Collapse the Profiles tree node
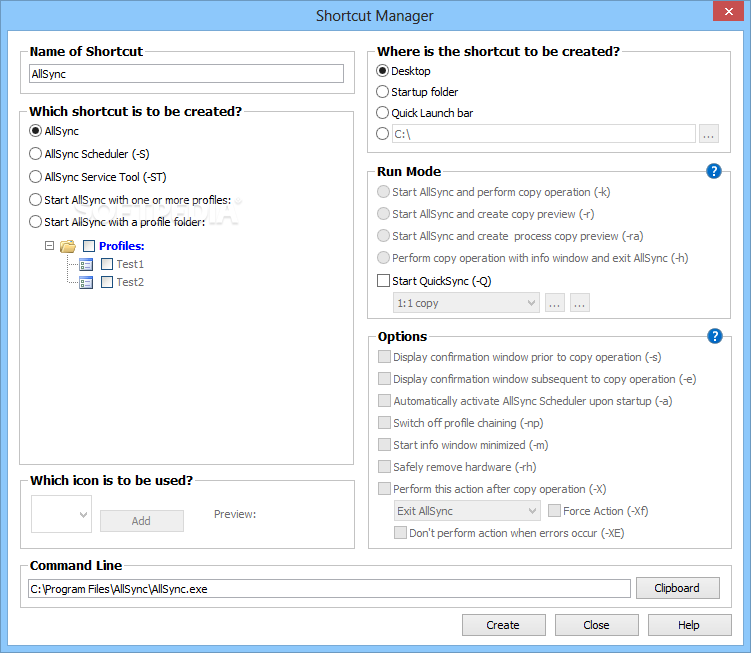 pyautogui.click(x=49, y=246)
